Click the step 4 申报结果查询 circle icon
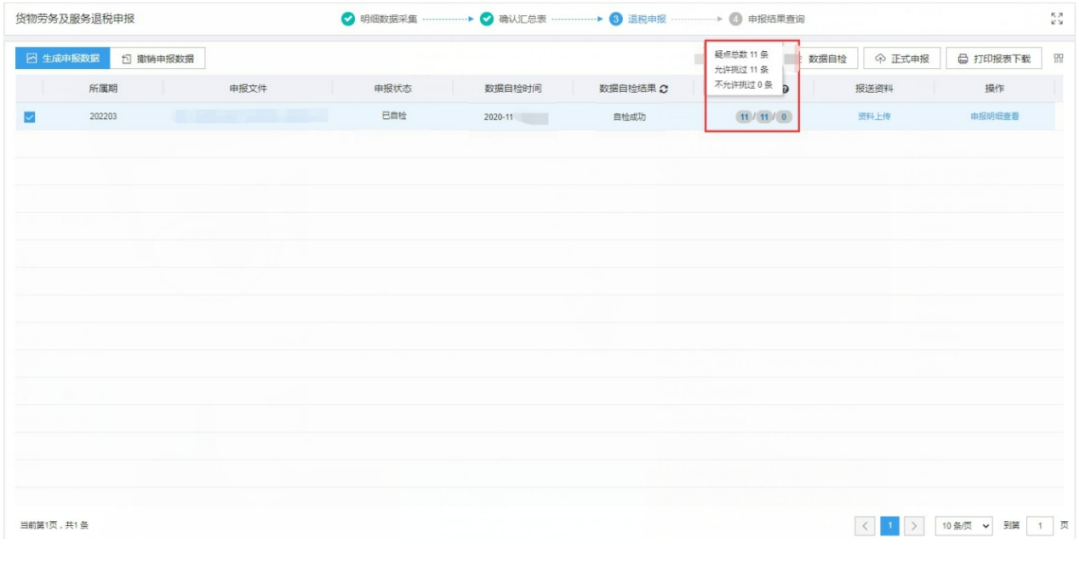1080x561 pixels. pos(736,19)
